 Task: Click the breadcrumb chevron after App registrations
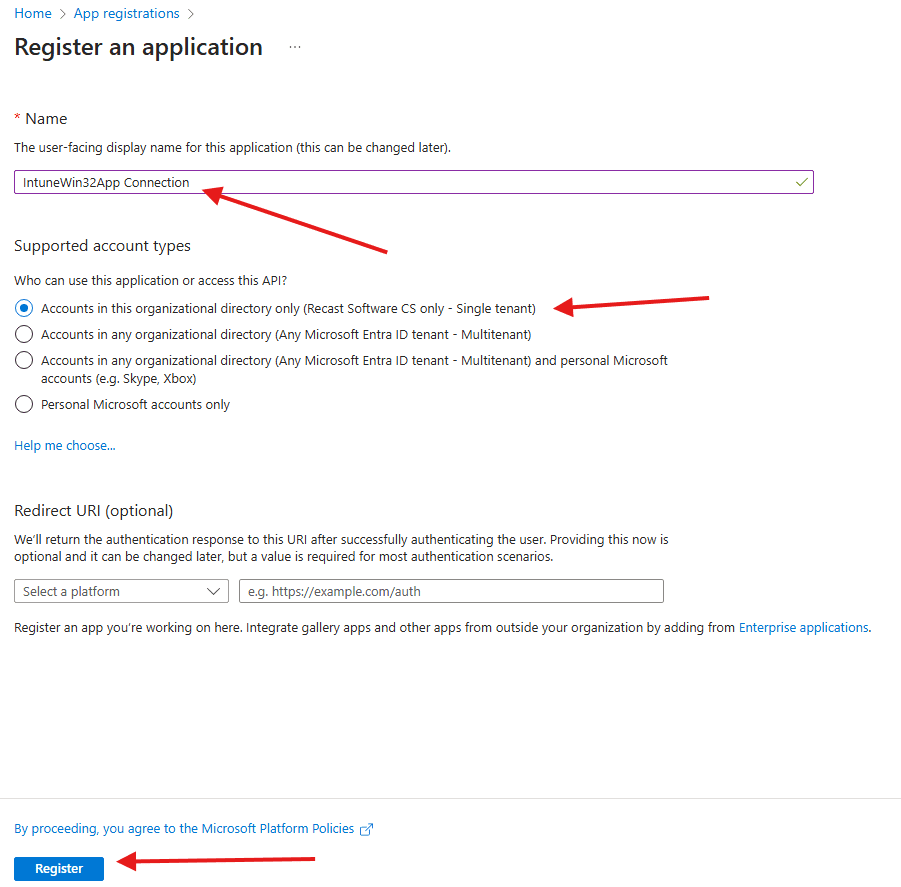click(x=191, y=14)
